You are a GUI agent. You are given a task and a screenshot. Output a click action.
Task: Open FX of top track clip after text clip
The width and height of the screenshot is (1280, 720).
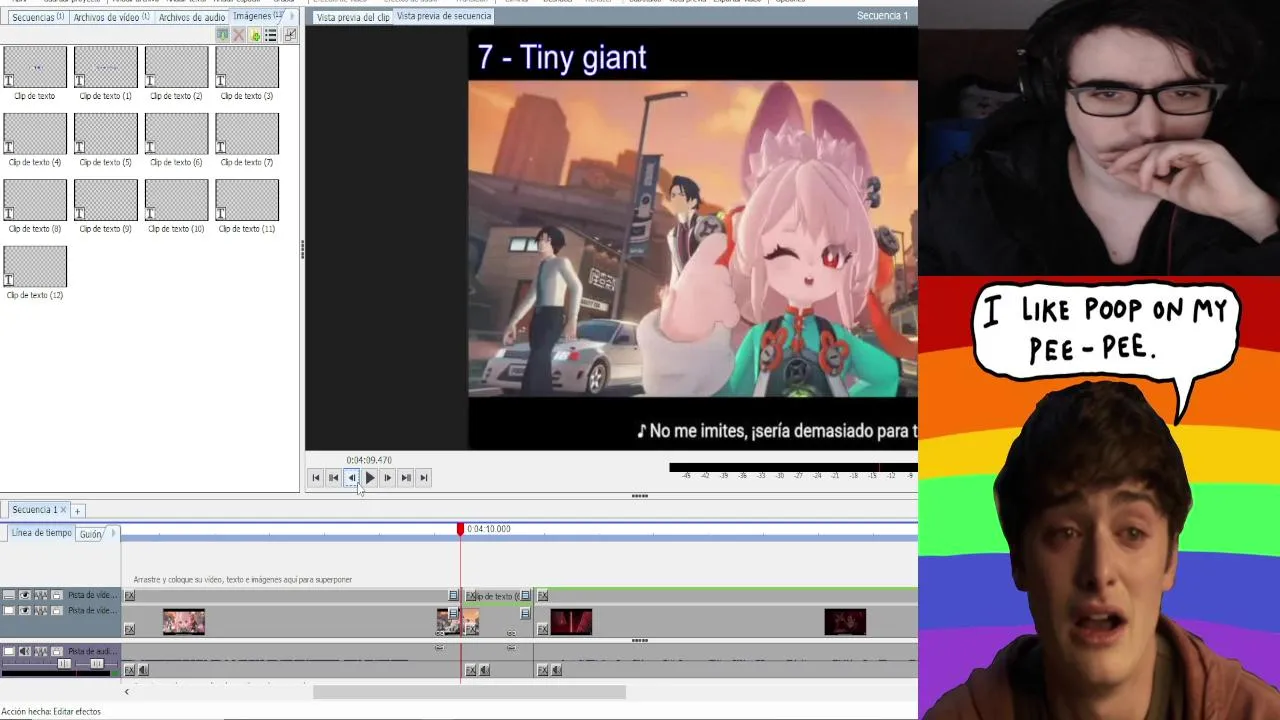pyautogui.click(x=543, y=596)
